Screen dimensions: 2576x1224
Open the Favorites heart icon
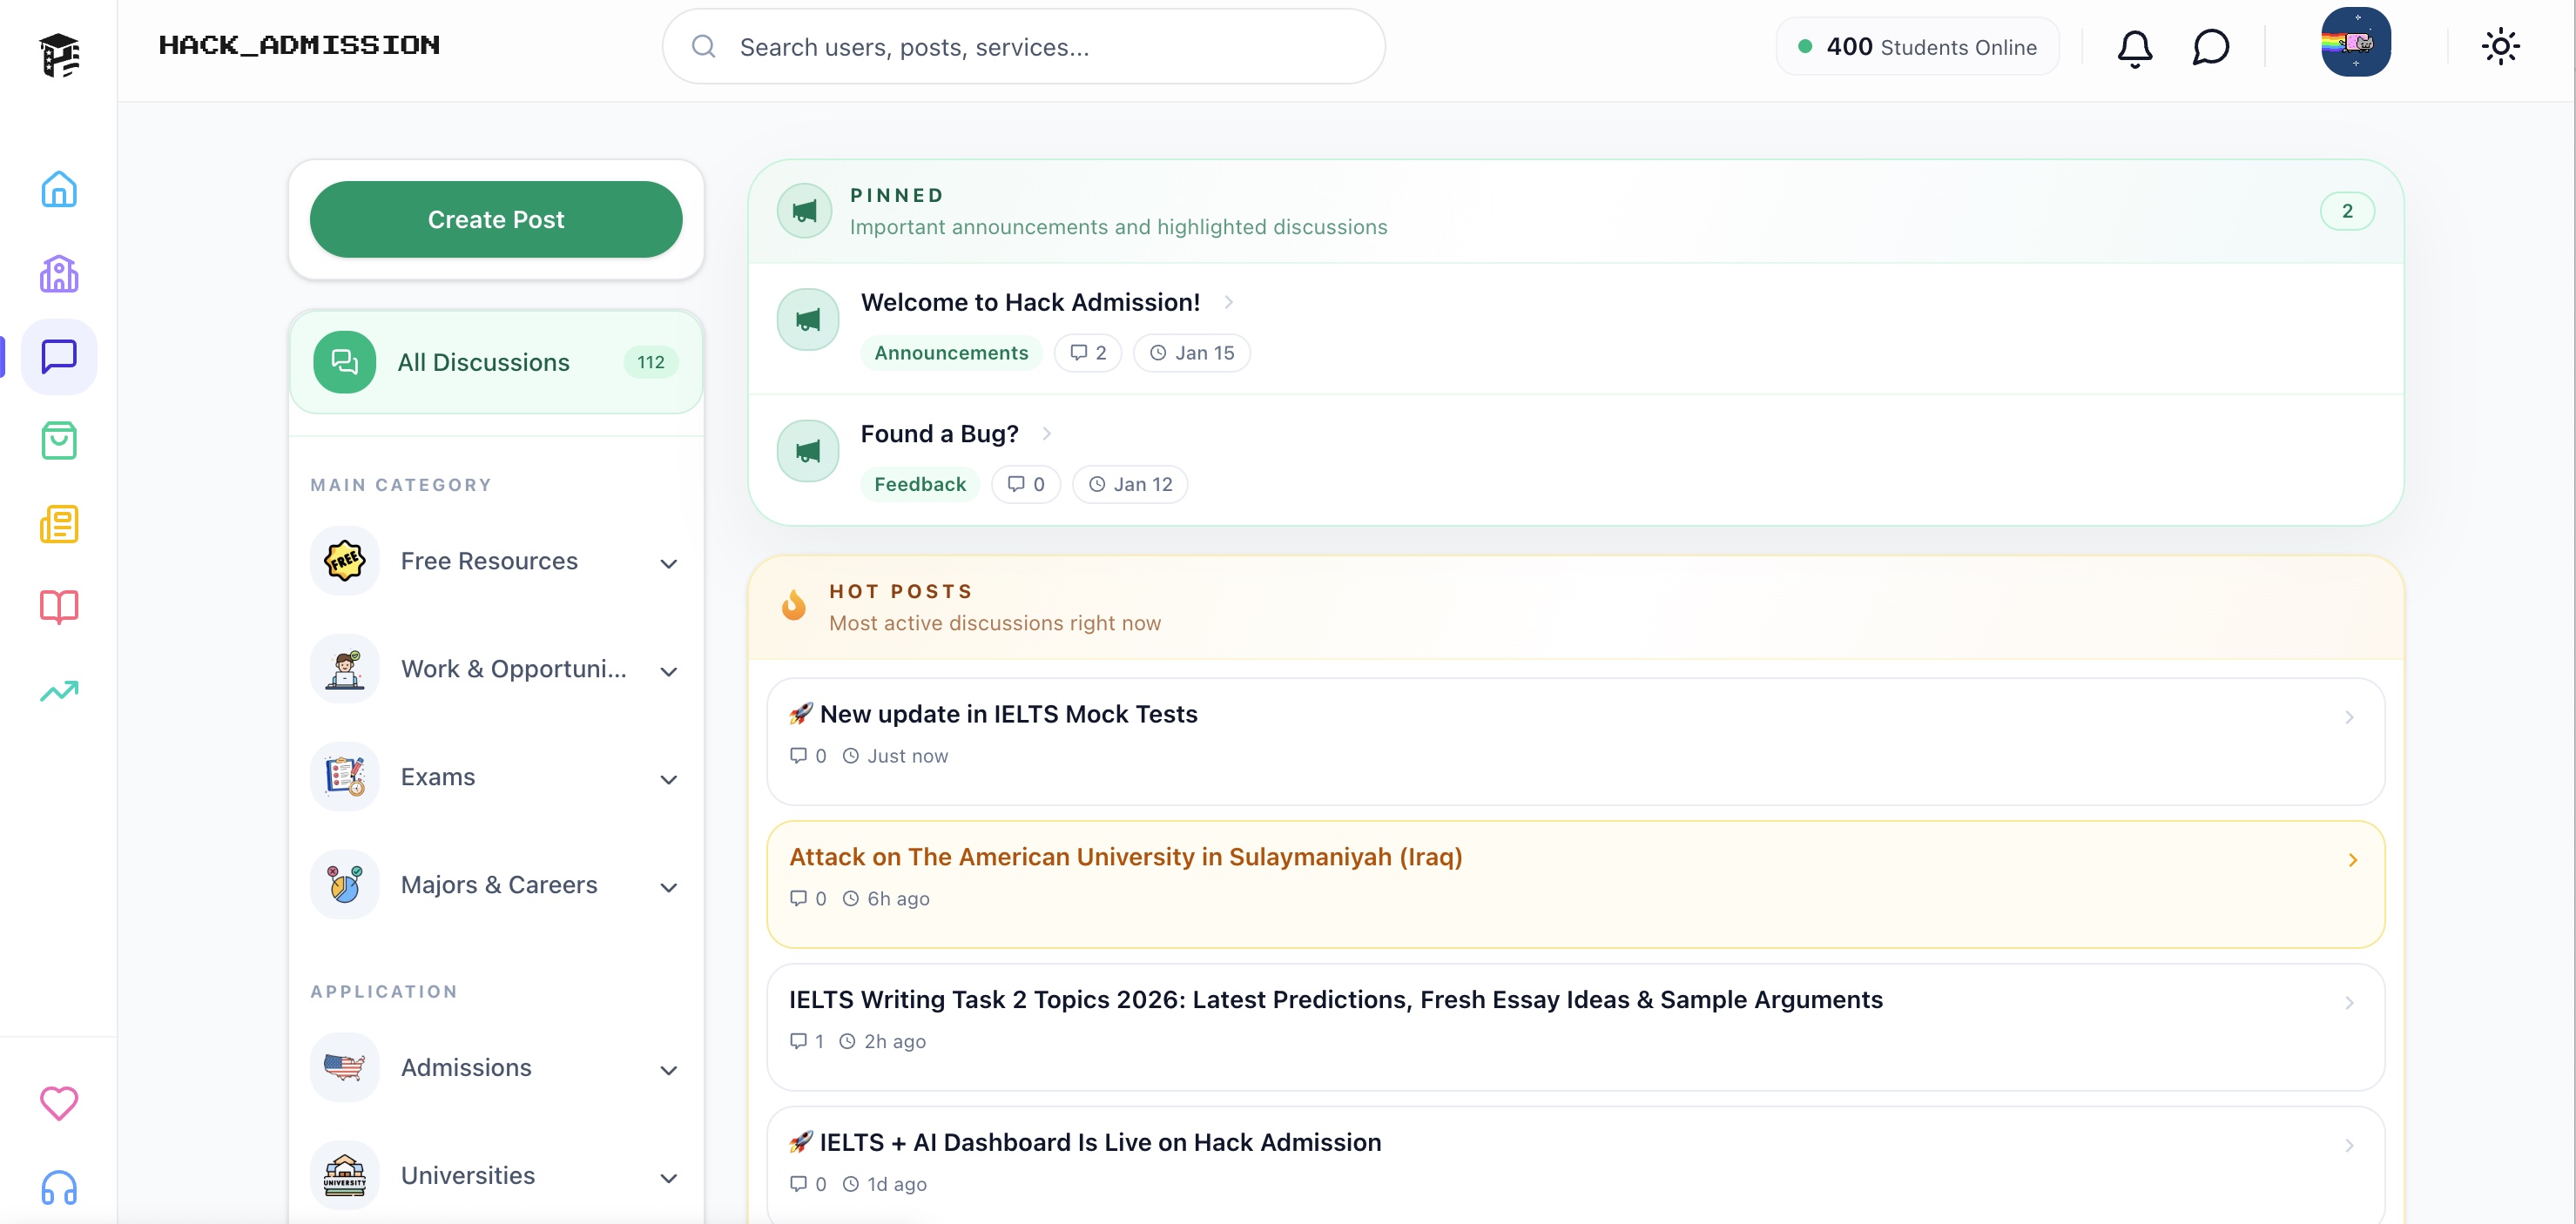(x=58, y=1104)
